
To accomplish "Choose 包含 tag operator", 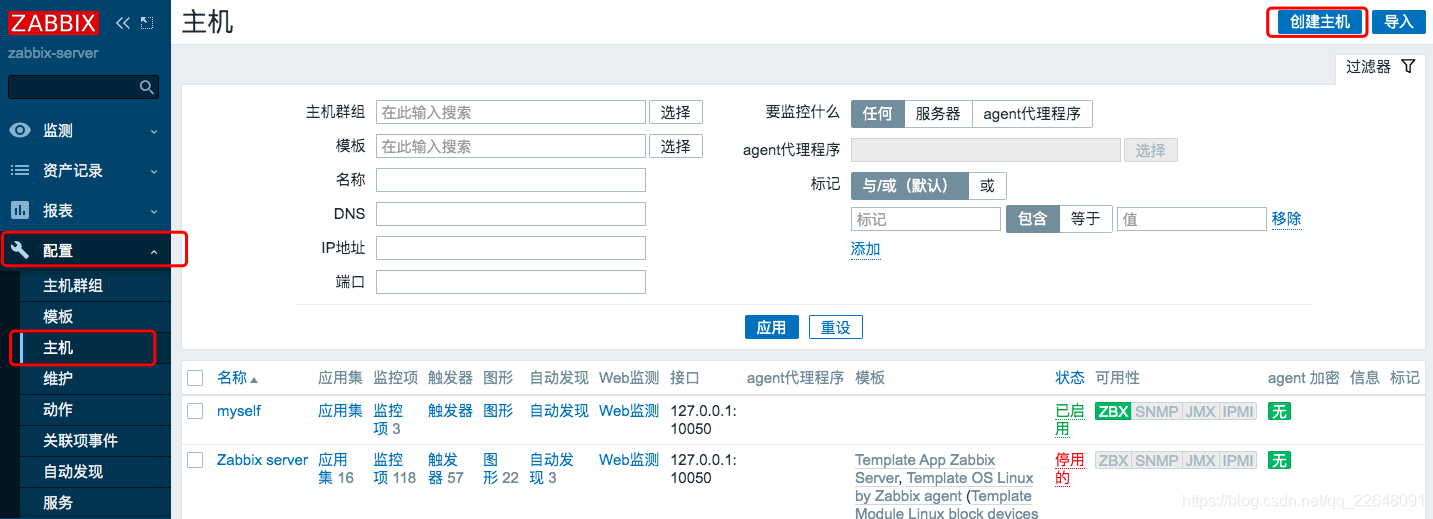I will pyautogui.click(x=1032, y=218).
